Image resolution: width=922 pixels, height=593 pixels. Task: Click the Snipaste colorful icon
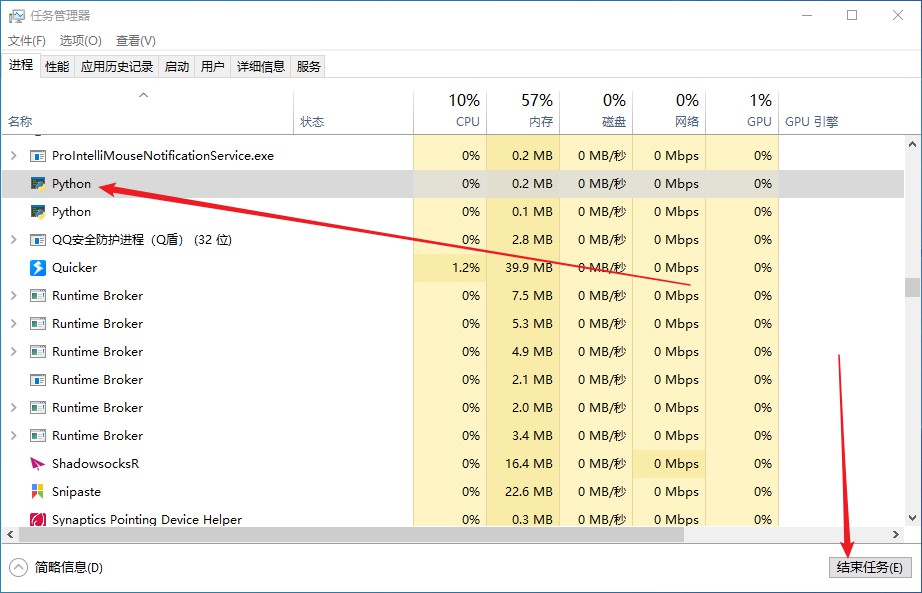tap(38, 492)
